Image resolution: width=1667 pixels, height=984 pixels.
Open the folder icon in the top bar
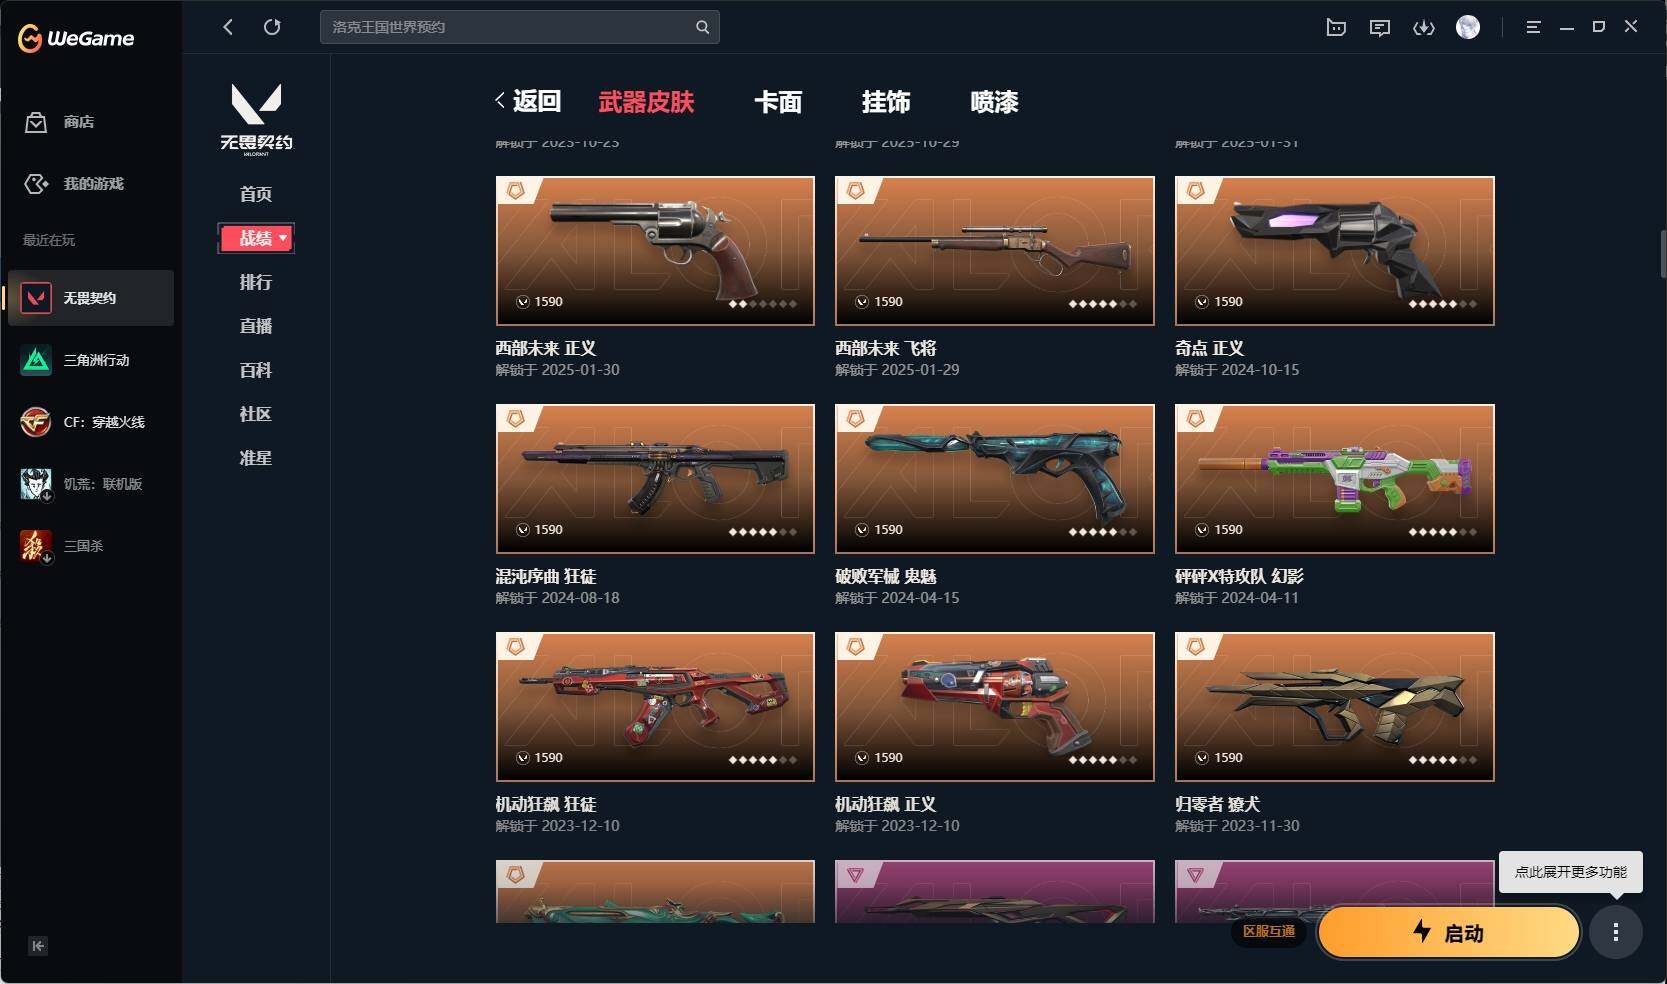(1336, 27)
